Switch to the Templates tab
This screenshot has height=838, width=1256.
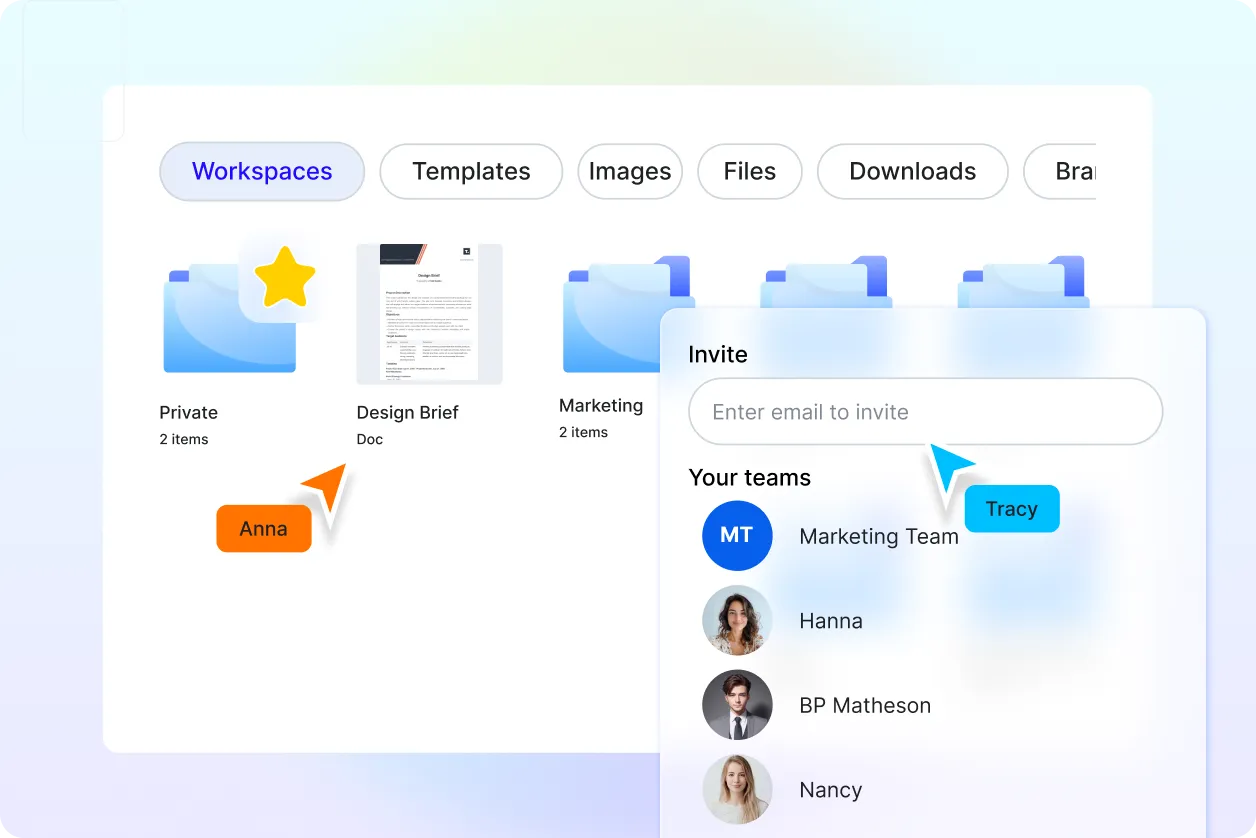[x=471, y=171]
